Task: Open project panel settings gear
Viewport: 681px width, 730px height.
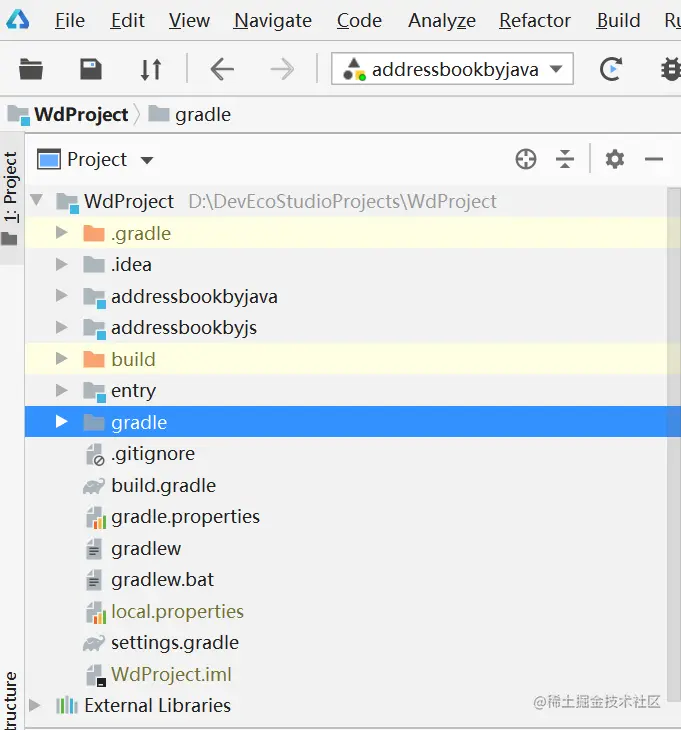Action: [x=614, y=159]
